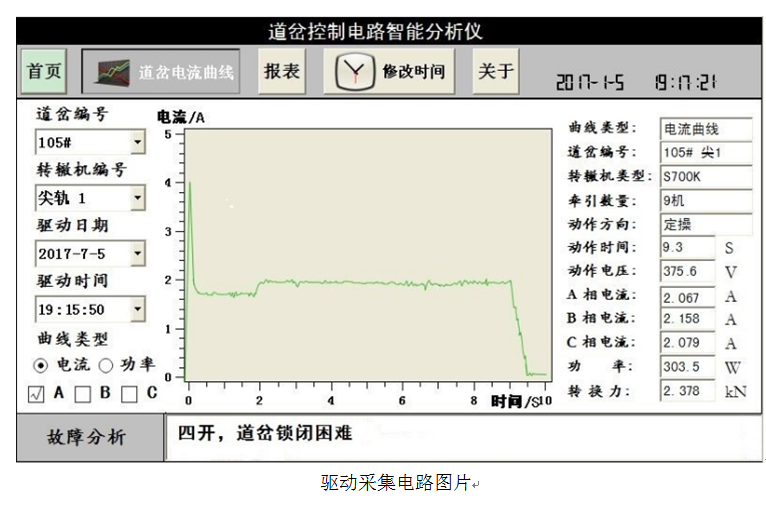Click the 曲线类型 field showing 电流曲线
The width and height of the screenshot is (766, 506).
(x=705, y=129)
